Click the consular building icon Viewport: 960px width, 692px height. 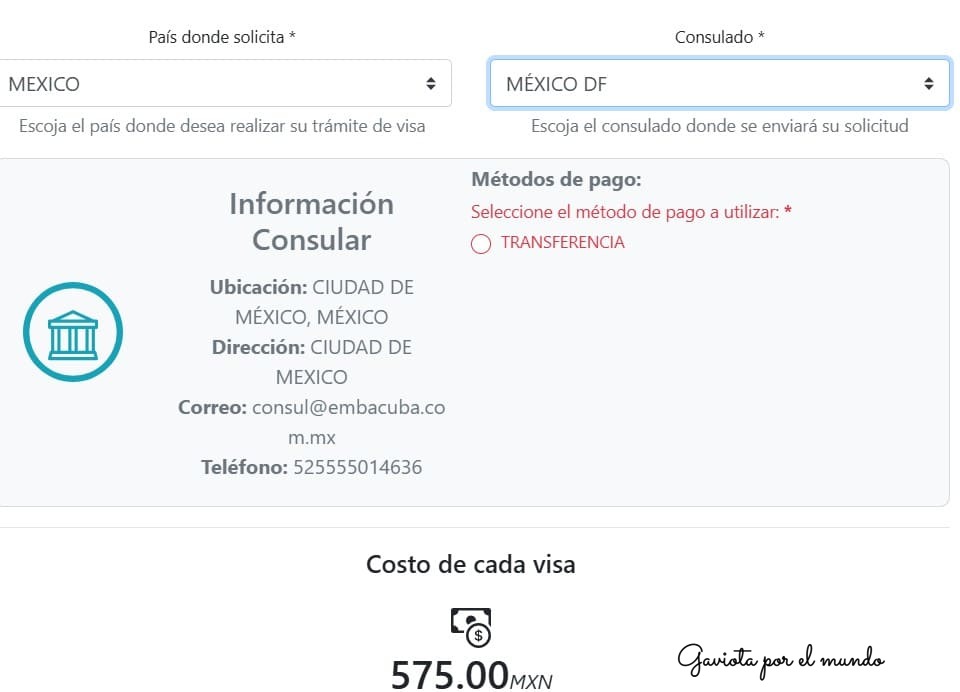click(x=72, y=332)
